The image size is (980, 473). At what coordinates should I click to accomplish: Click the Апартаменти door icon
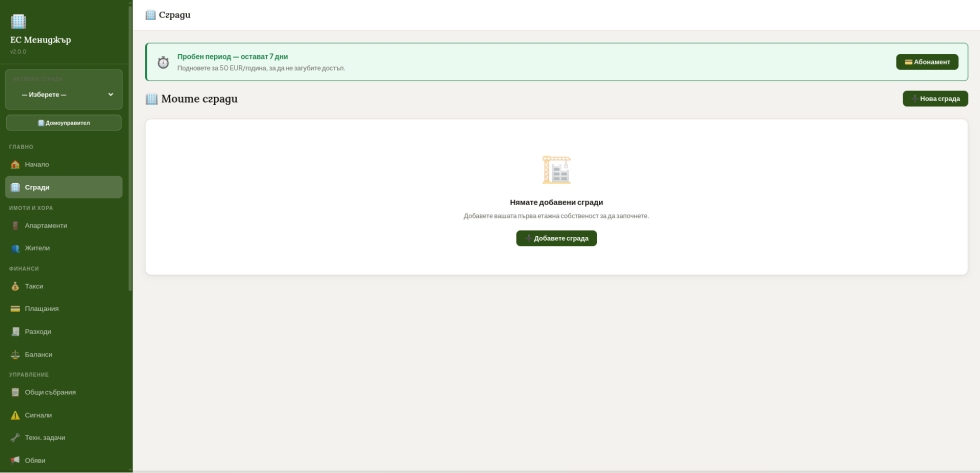coord(15,226)
